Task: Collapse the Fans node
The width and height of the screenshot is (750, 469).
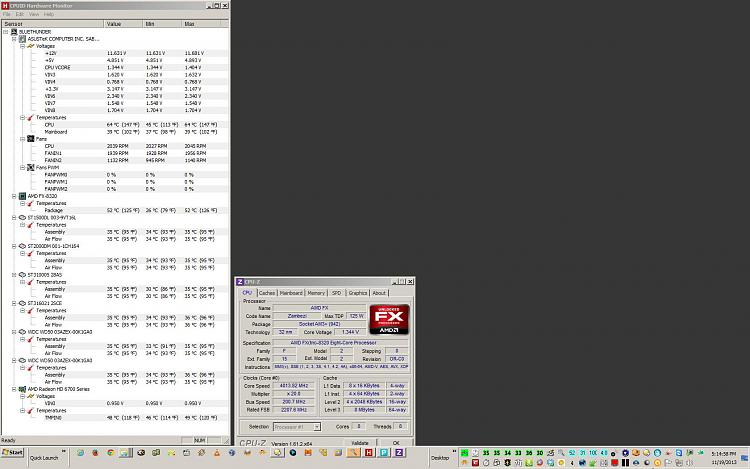Action: click(22, 139)
